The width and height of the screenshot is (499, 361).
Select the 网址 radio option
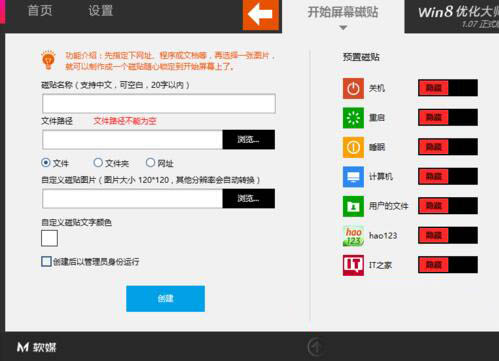pos(150,163)
